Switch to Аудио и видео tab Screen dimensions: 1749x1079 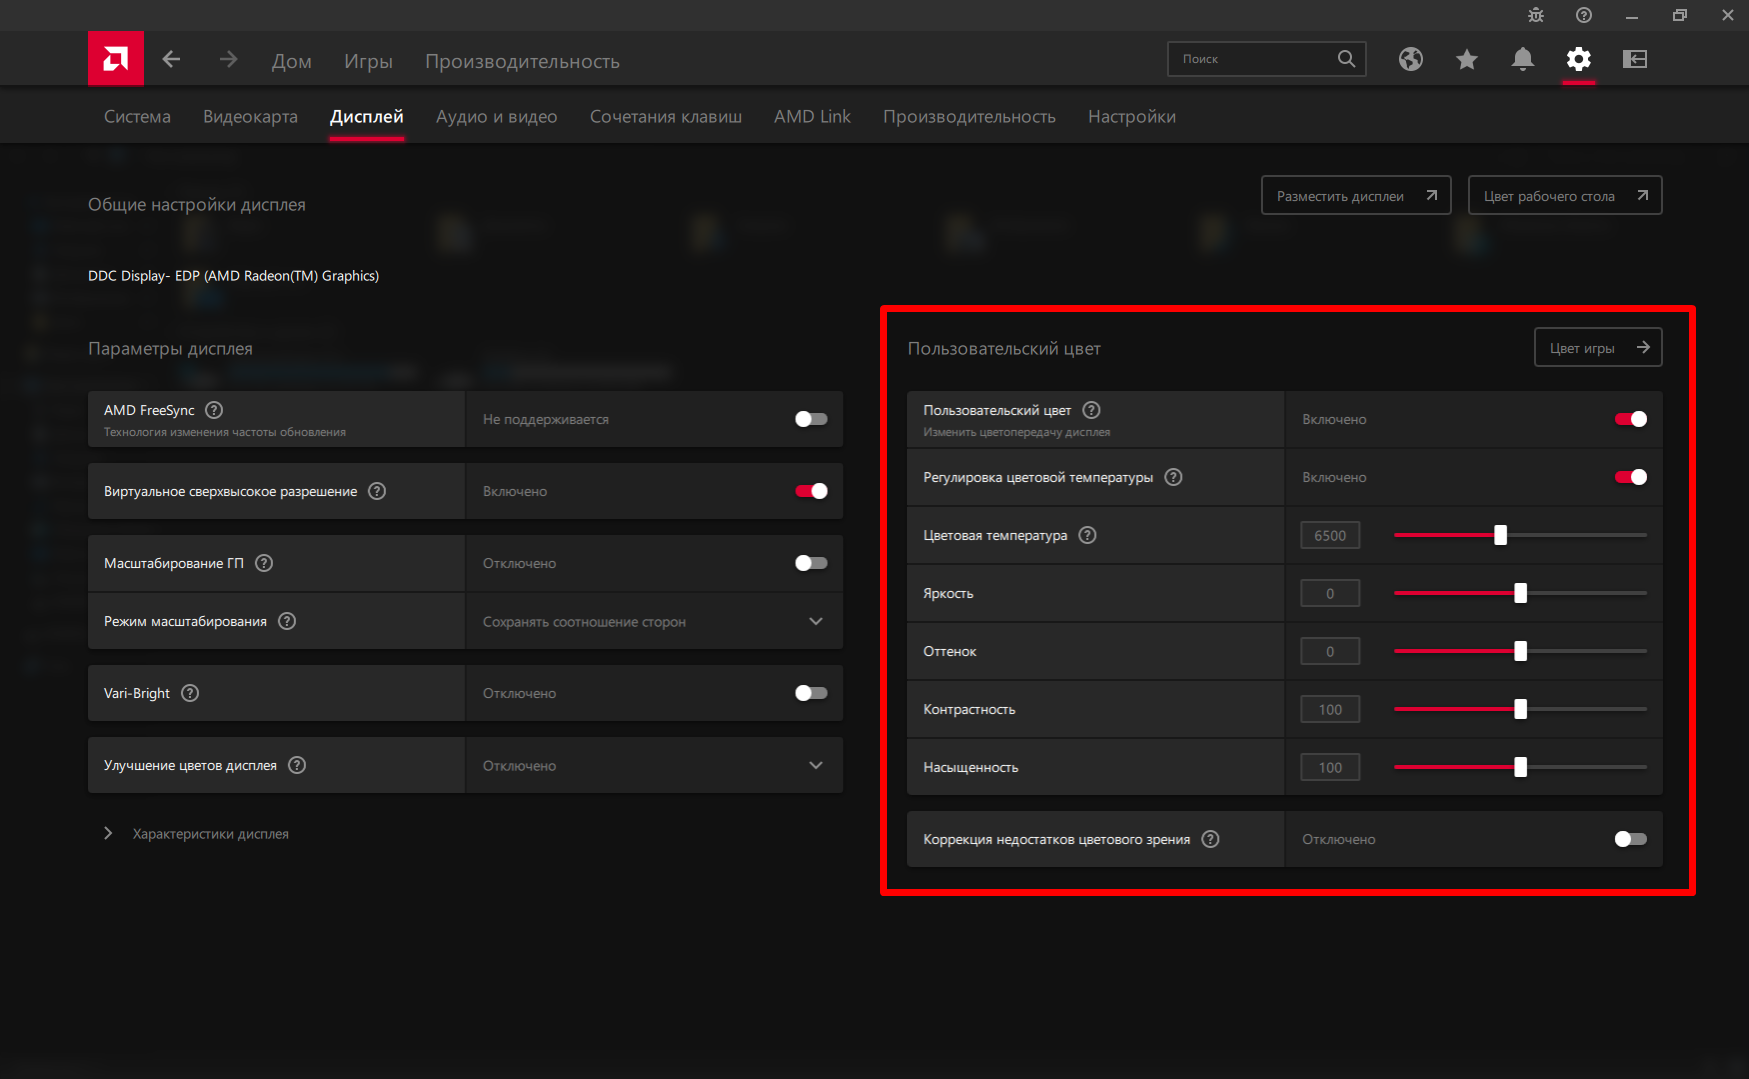[497, 117]
